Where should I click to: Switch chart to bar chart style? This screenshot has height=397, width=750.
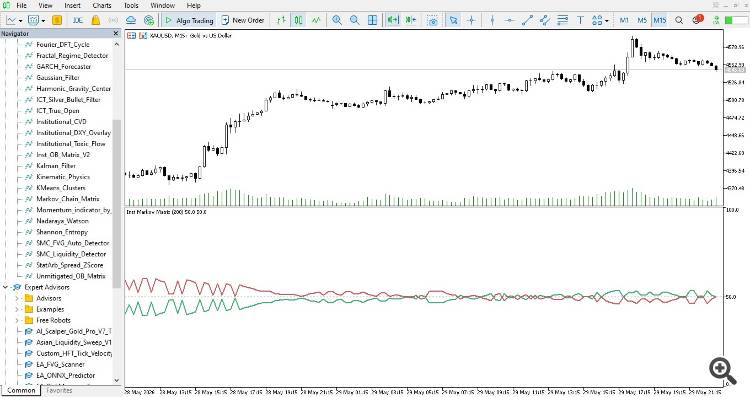click(x=281, y=21)
